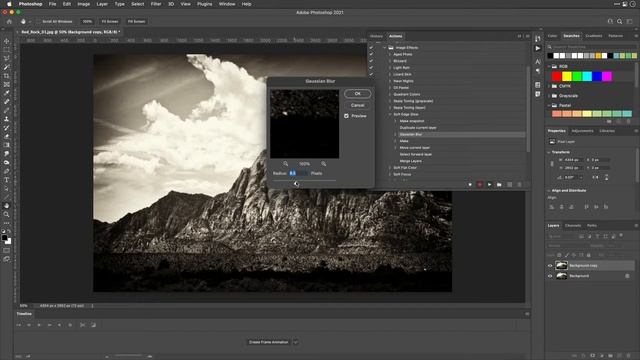Stop recording in the Actions panel

click(470, 184)
